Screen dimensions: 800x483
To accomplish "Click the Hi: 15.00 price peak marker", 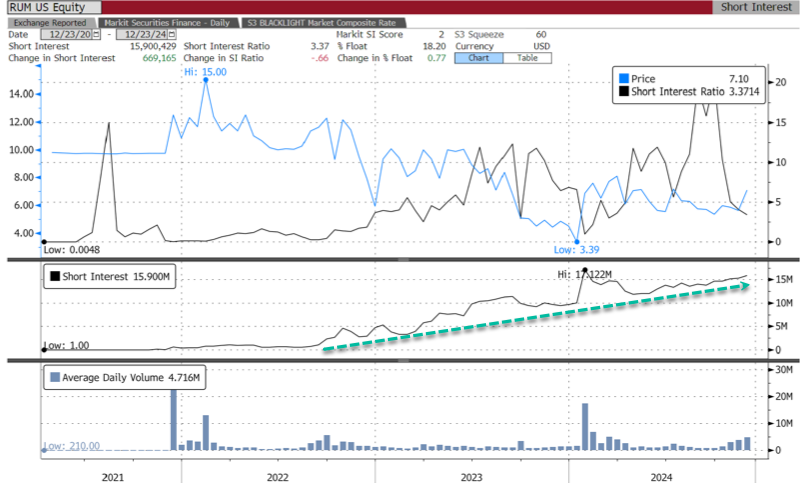I will pos(205,79).
